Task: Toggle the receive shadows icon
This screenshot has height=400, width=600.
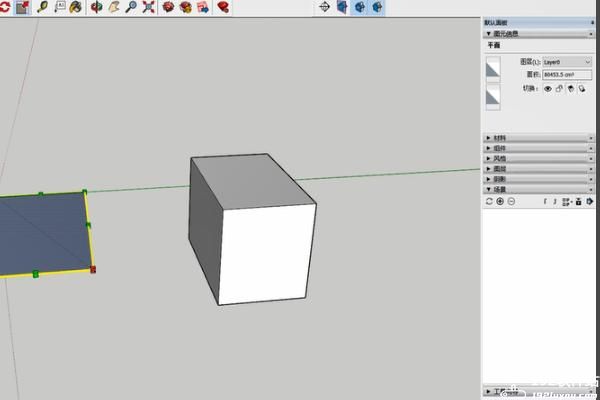Action: click(x=582, y=89)
